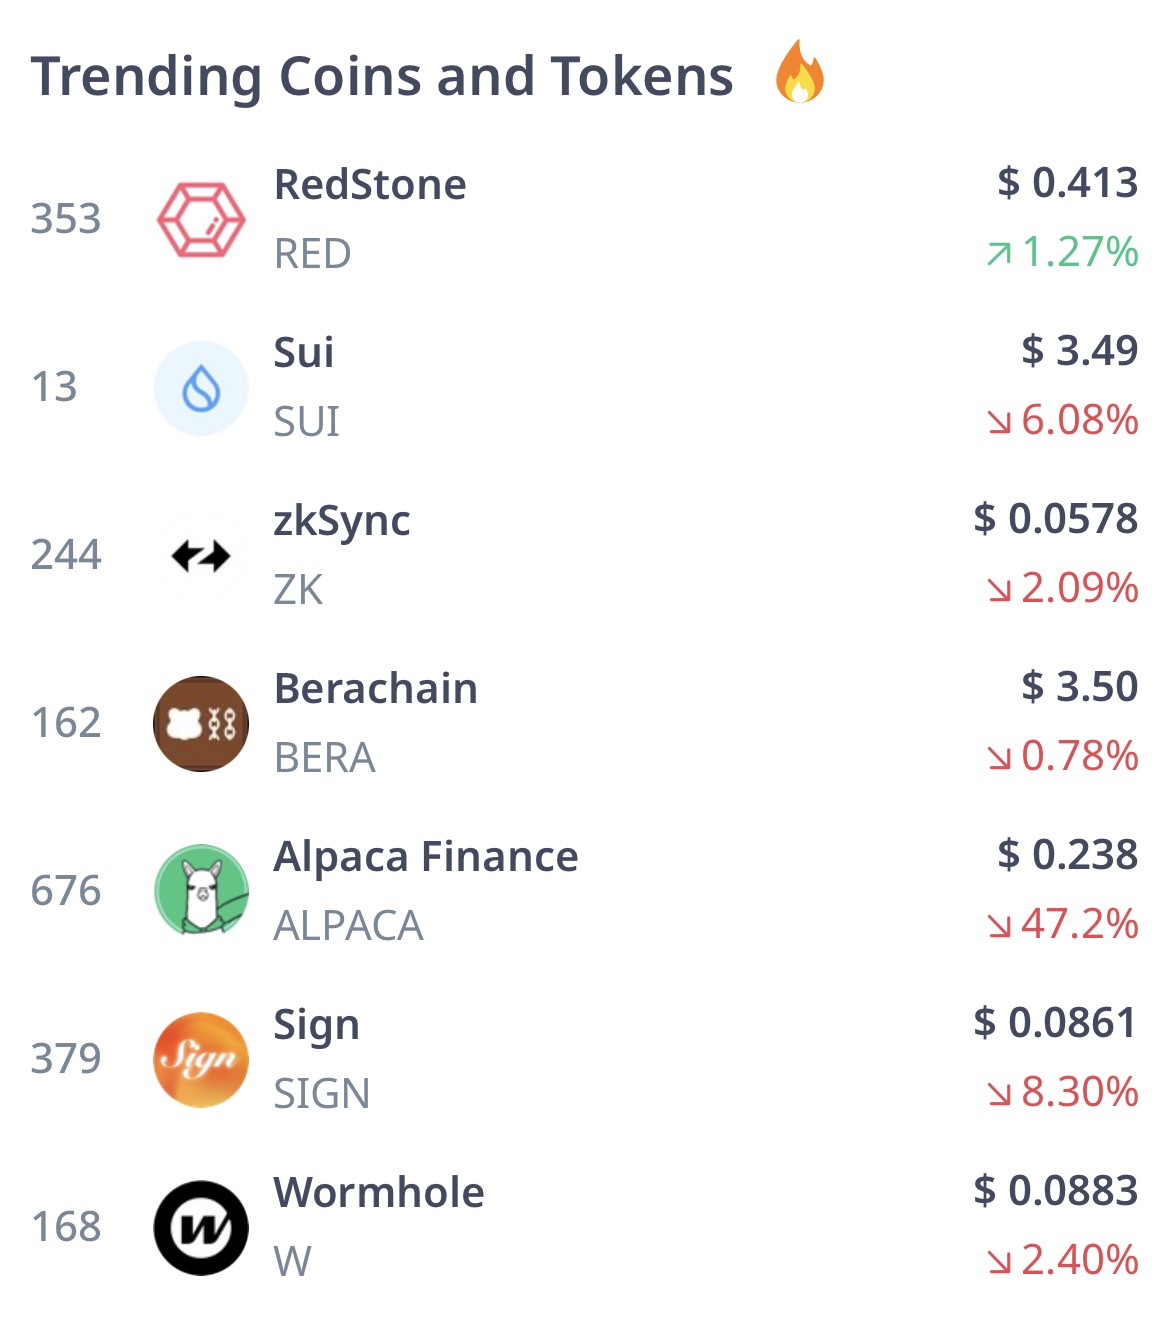Click the zkSync price $ 0.0578
1170x1329 pixels.
point(1056,519)
